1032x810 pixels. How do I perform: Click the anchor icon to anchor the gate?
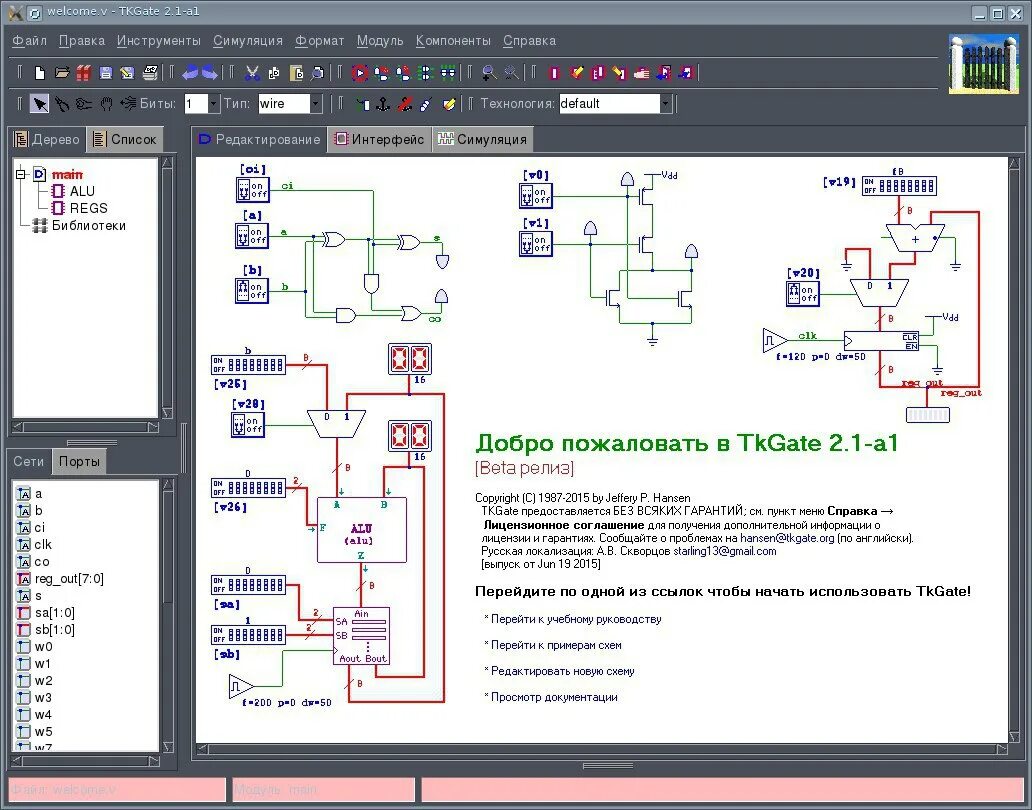[x=383, y=103]
